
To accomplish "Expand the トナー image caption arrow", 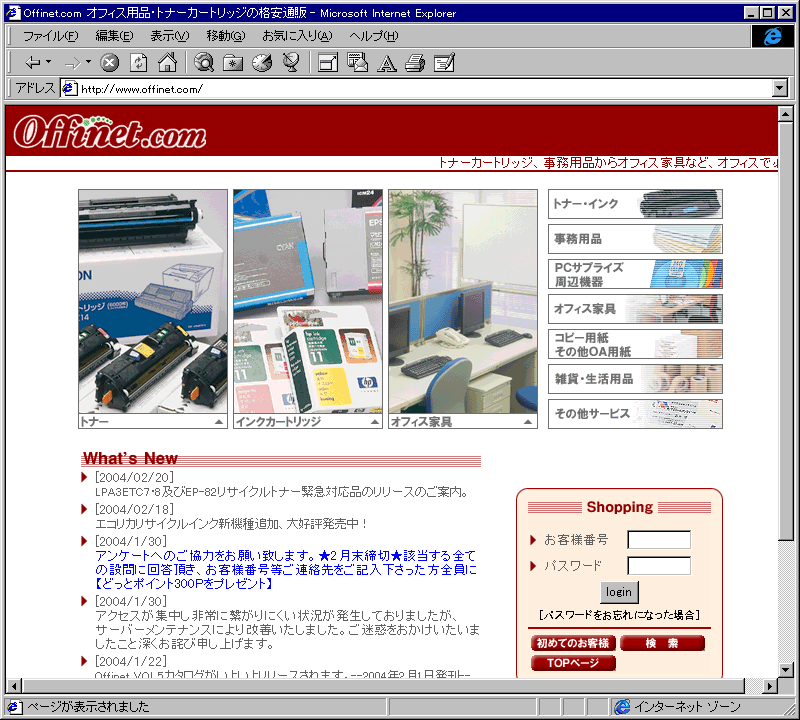I will tap(218, 421).
